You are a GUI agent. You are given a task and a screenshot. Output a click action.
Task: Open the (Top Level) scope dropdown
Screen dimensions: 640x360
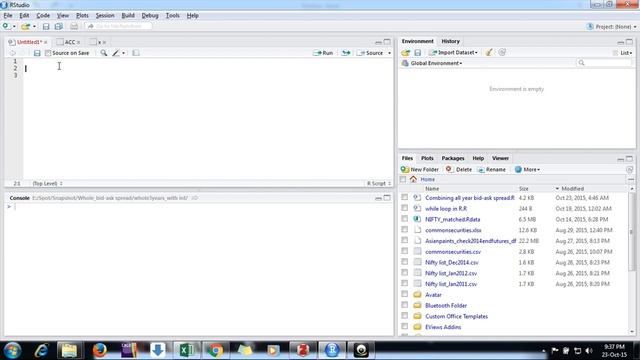(47, 184)
